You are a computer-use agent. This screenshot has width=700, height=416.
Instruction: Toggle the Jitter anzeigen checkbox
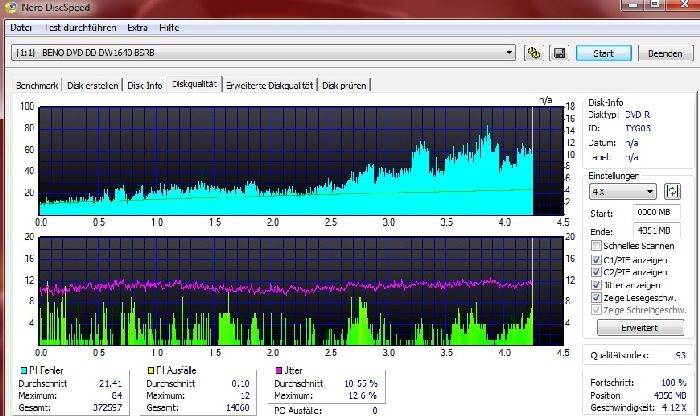tap(596, 285)
